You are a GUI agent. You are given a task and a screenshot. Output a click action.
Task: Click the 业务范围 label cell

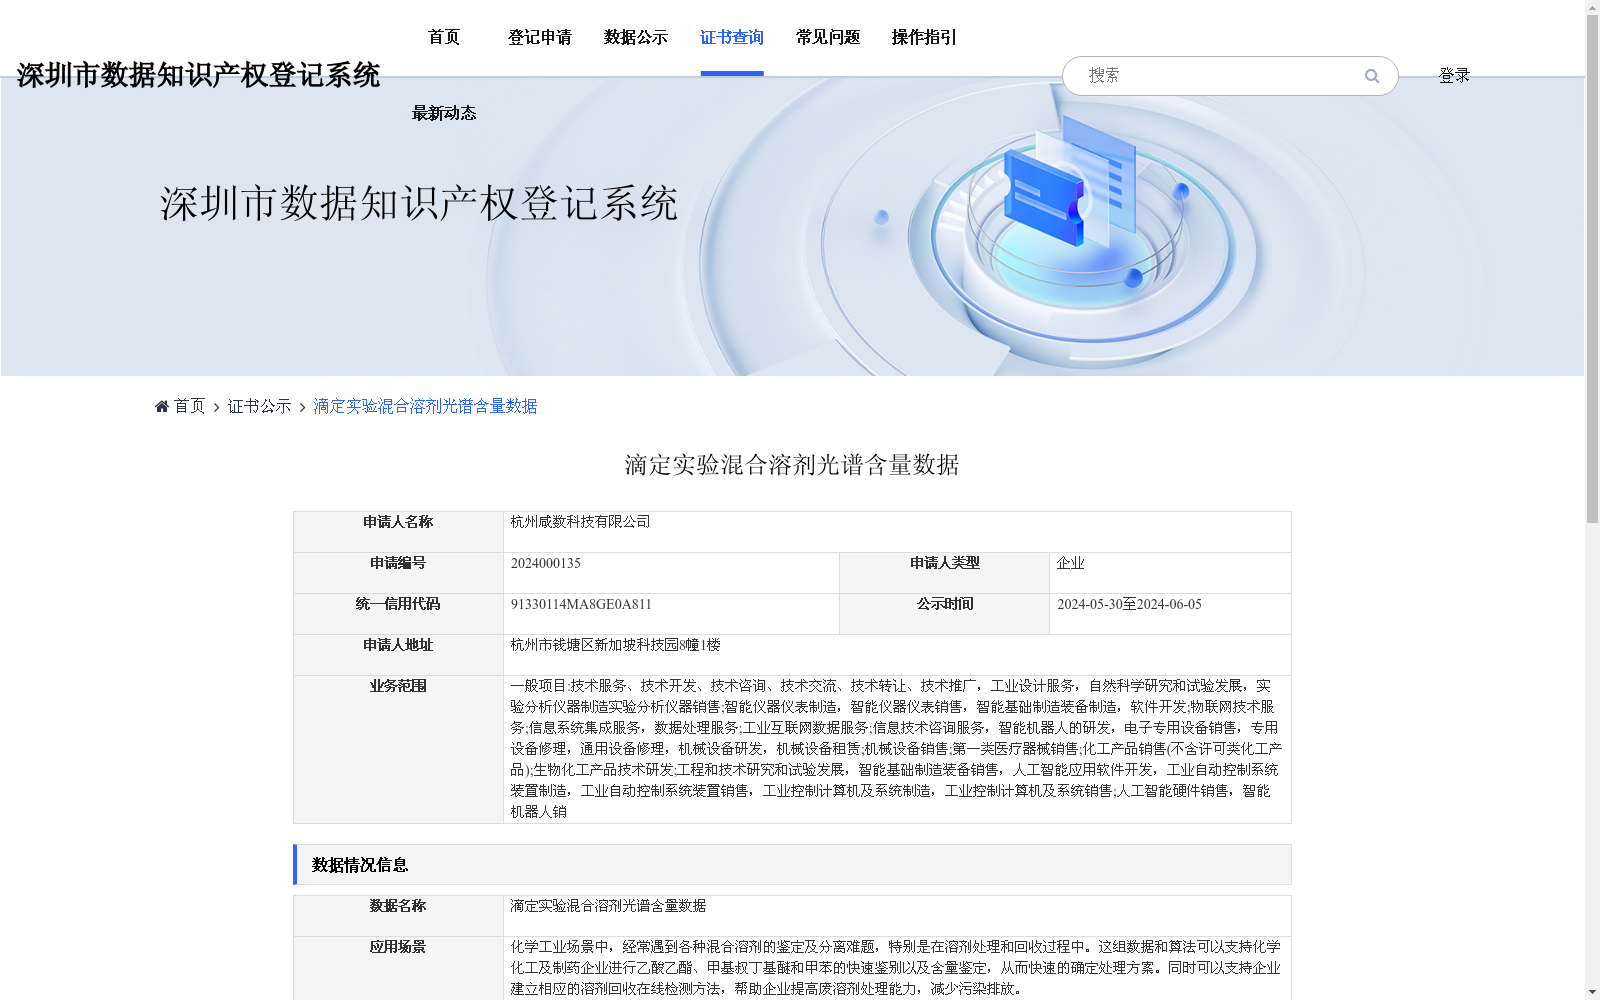[x=398, y=749]
